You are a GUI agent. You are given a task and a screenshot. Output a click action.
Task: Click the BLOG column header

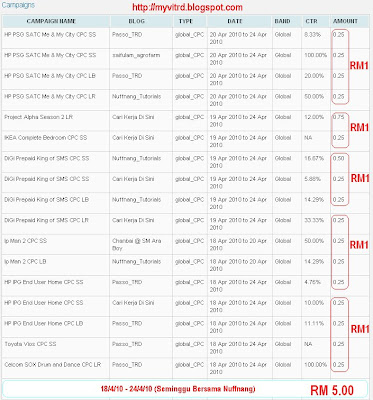click(x=137, y=21)
